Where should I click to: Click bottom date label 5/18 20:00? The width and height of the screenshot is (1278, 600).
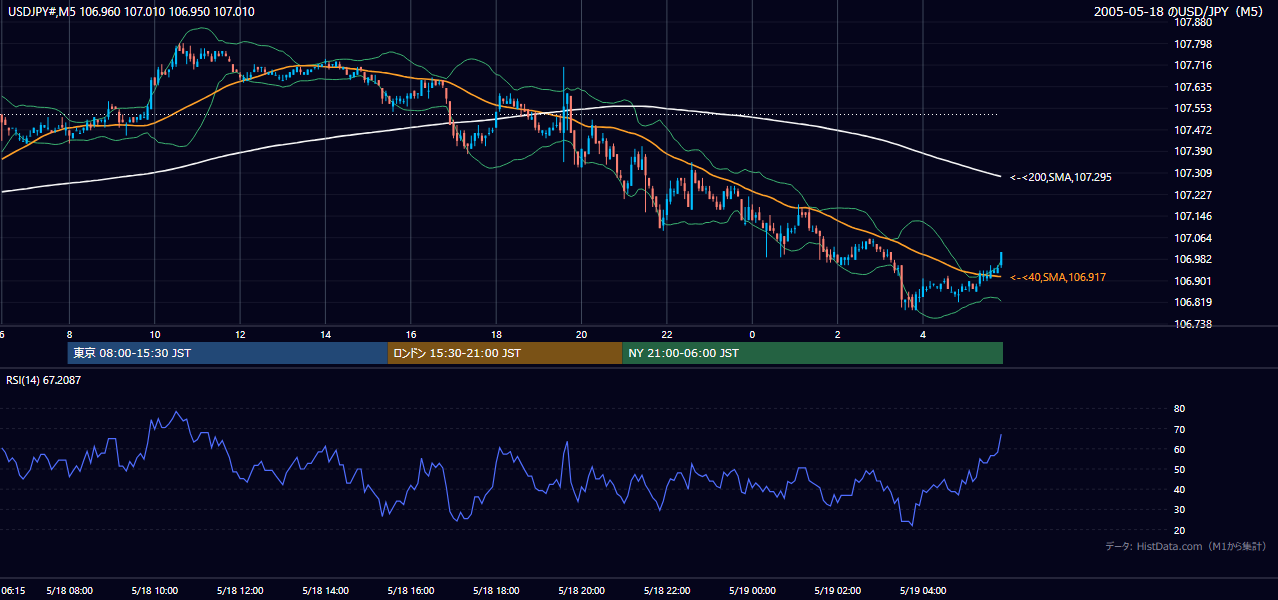tap(581, 590)
